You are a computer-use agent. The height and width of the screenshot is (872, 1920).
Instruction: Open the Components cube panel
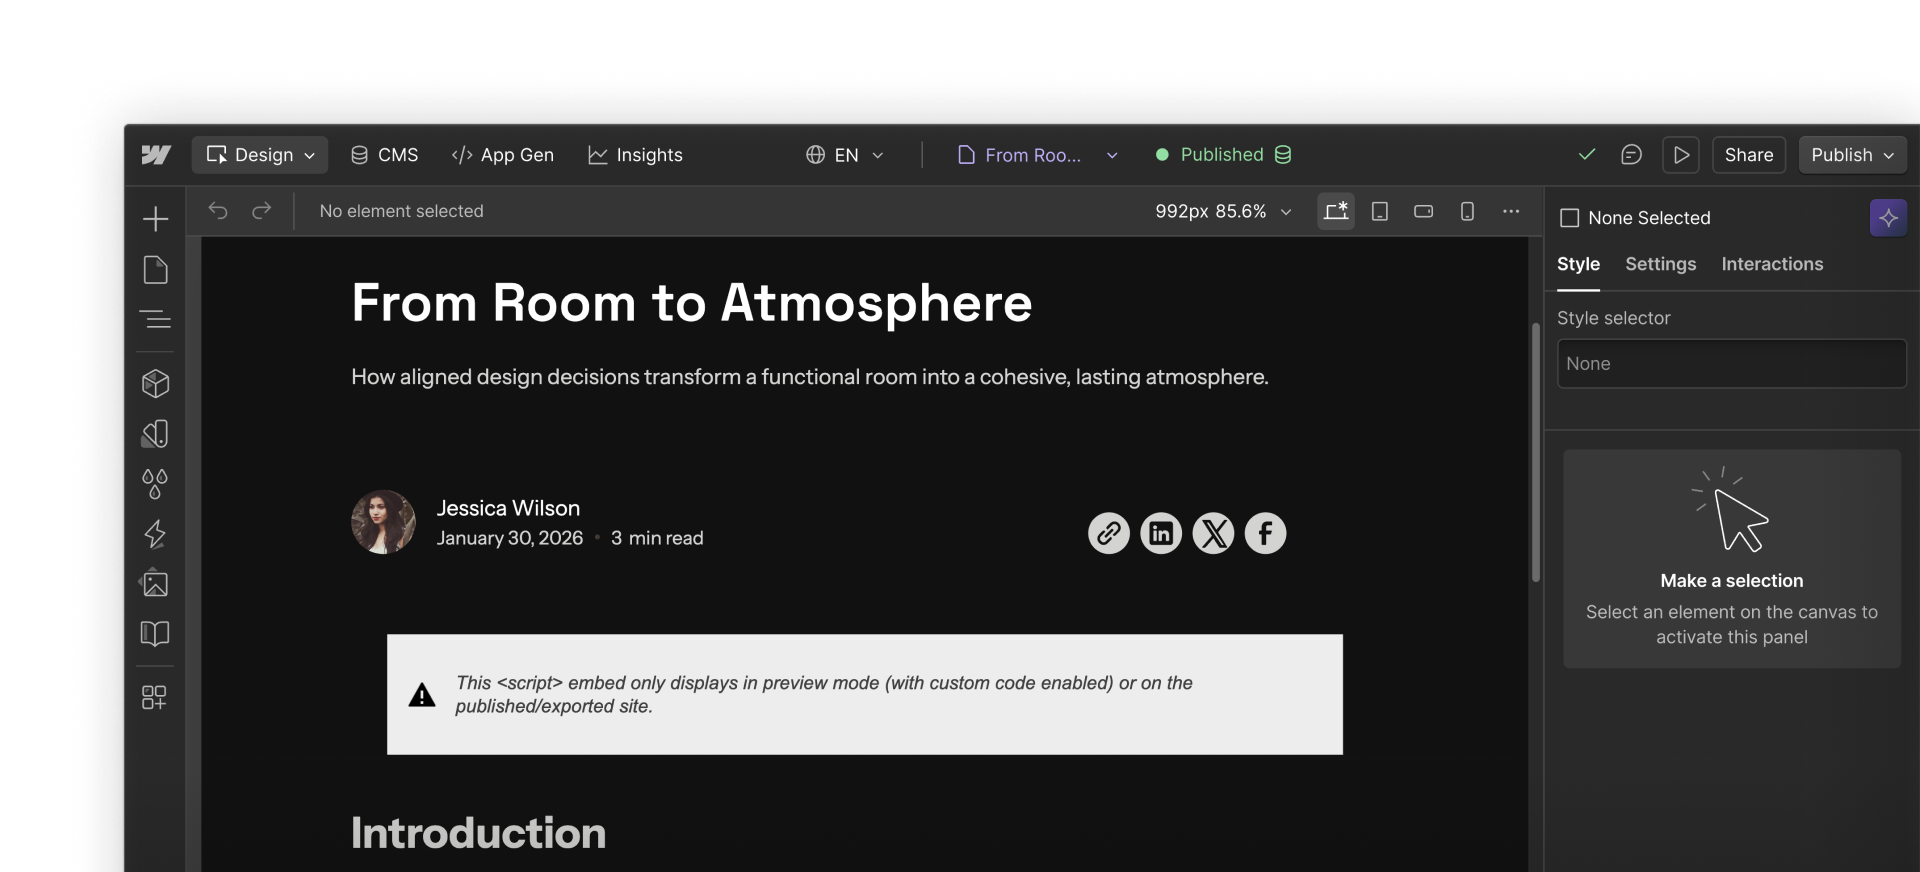tap(155, 384)
